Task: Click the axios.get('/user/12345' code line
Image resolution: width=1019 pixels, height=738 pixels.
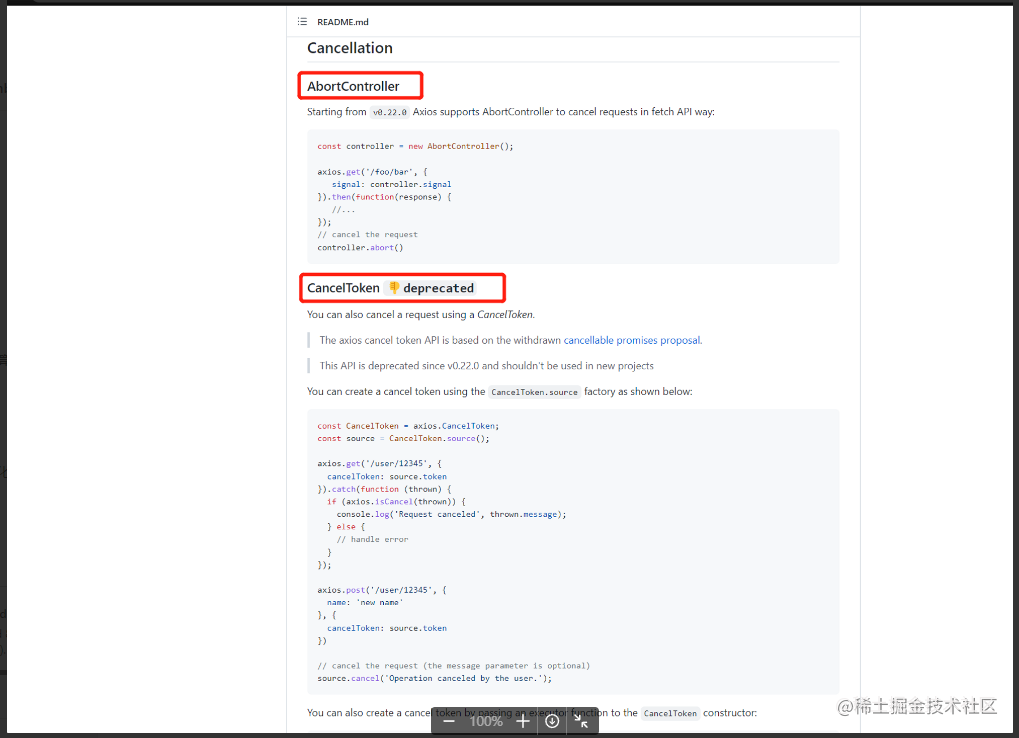Action: (x=380, y=464)
